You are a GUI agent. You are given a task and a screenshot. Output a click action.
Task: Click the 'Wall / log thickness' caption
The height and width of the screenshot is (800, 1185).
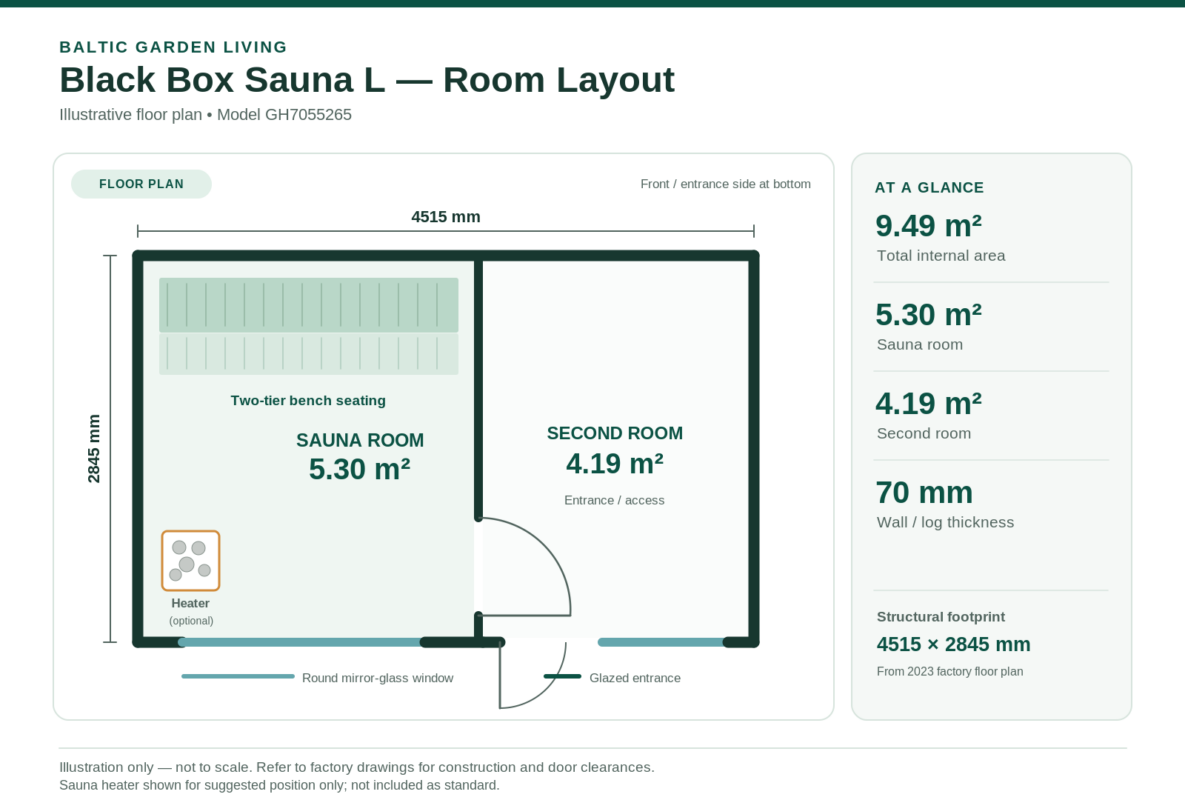point(945,523)
